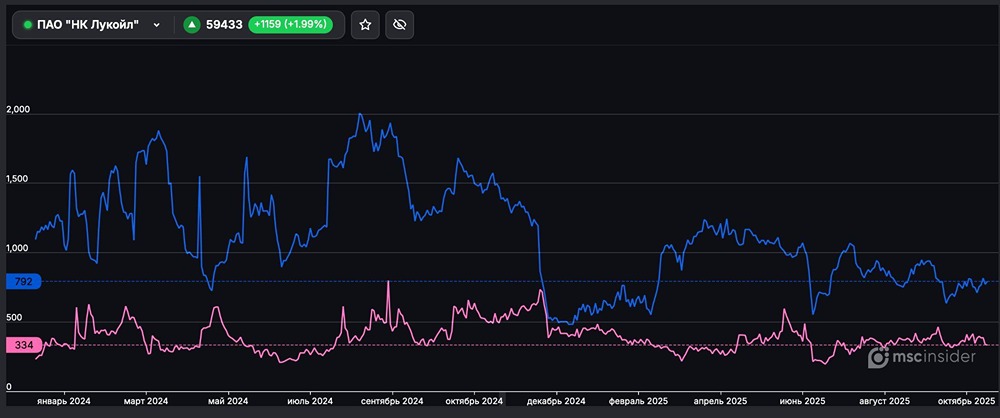Toggle the crossed-out eye visibility icon
The height and width of the screenshot is (418, 1000).
click(x=400, y=25)
